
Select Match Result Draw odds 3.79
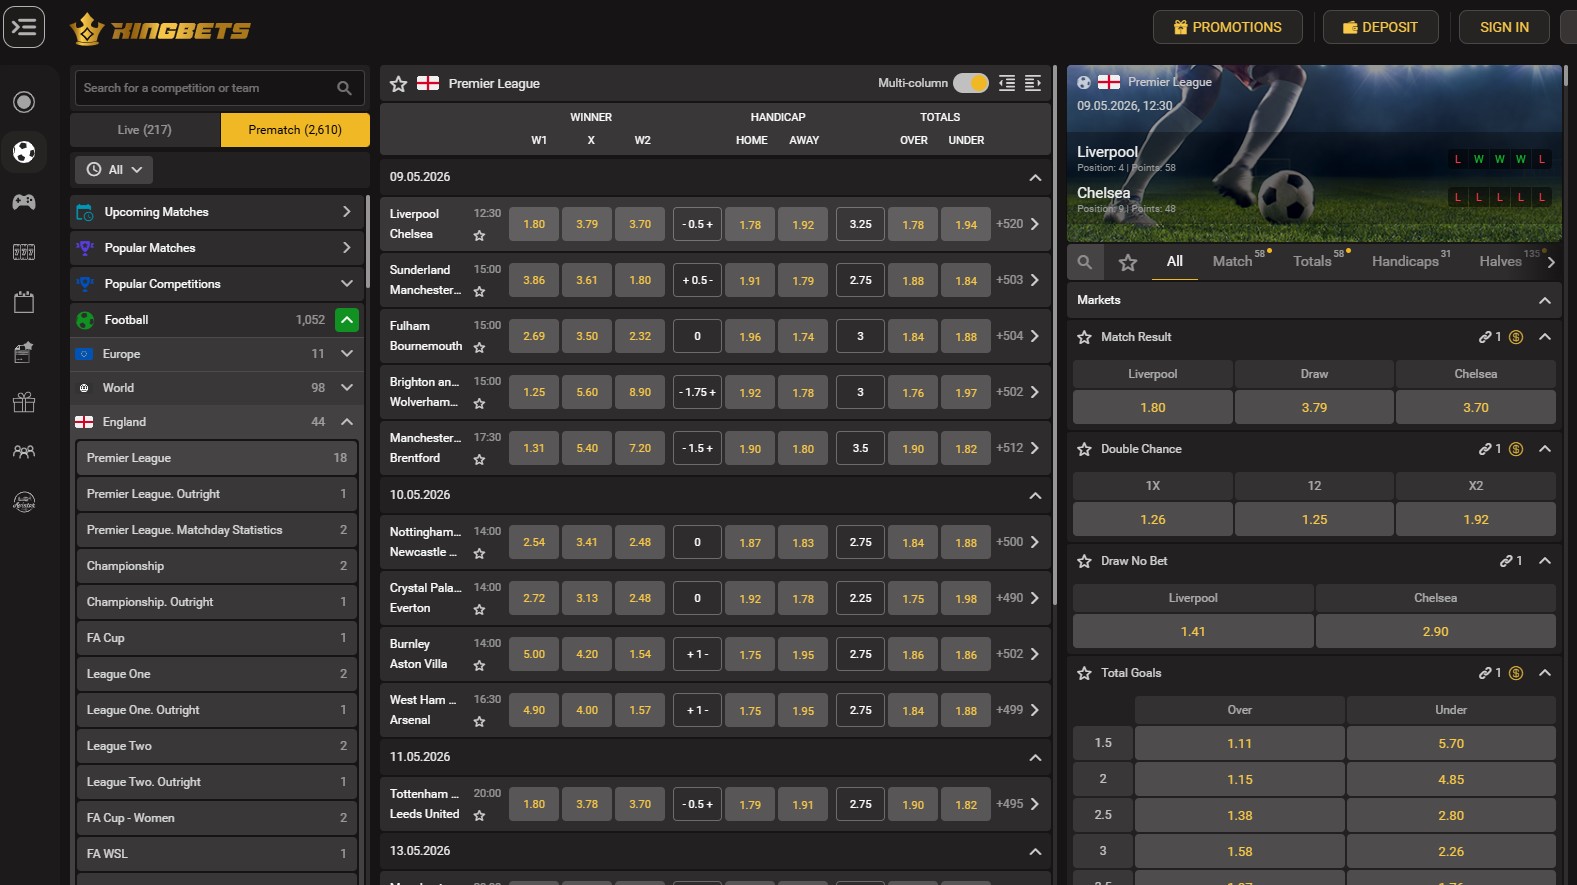pyautogui.click(x=1314, y=408)
